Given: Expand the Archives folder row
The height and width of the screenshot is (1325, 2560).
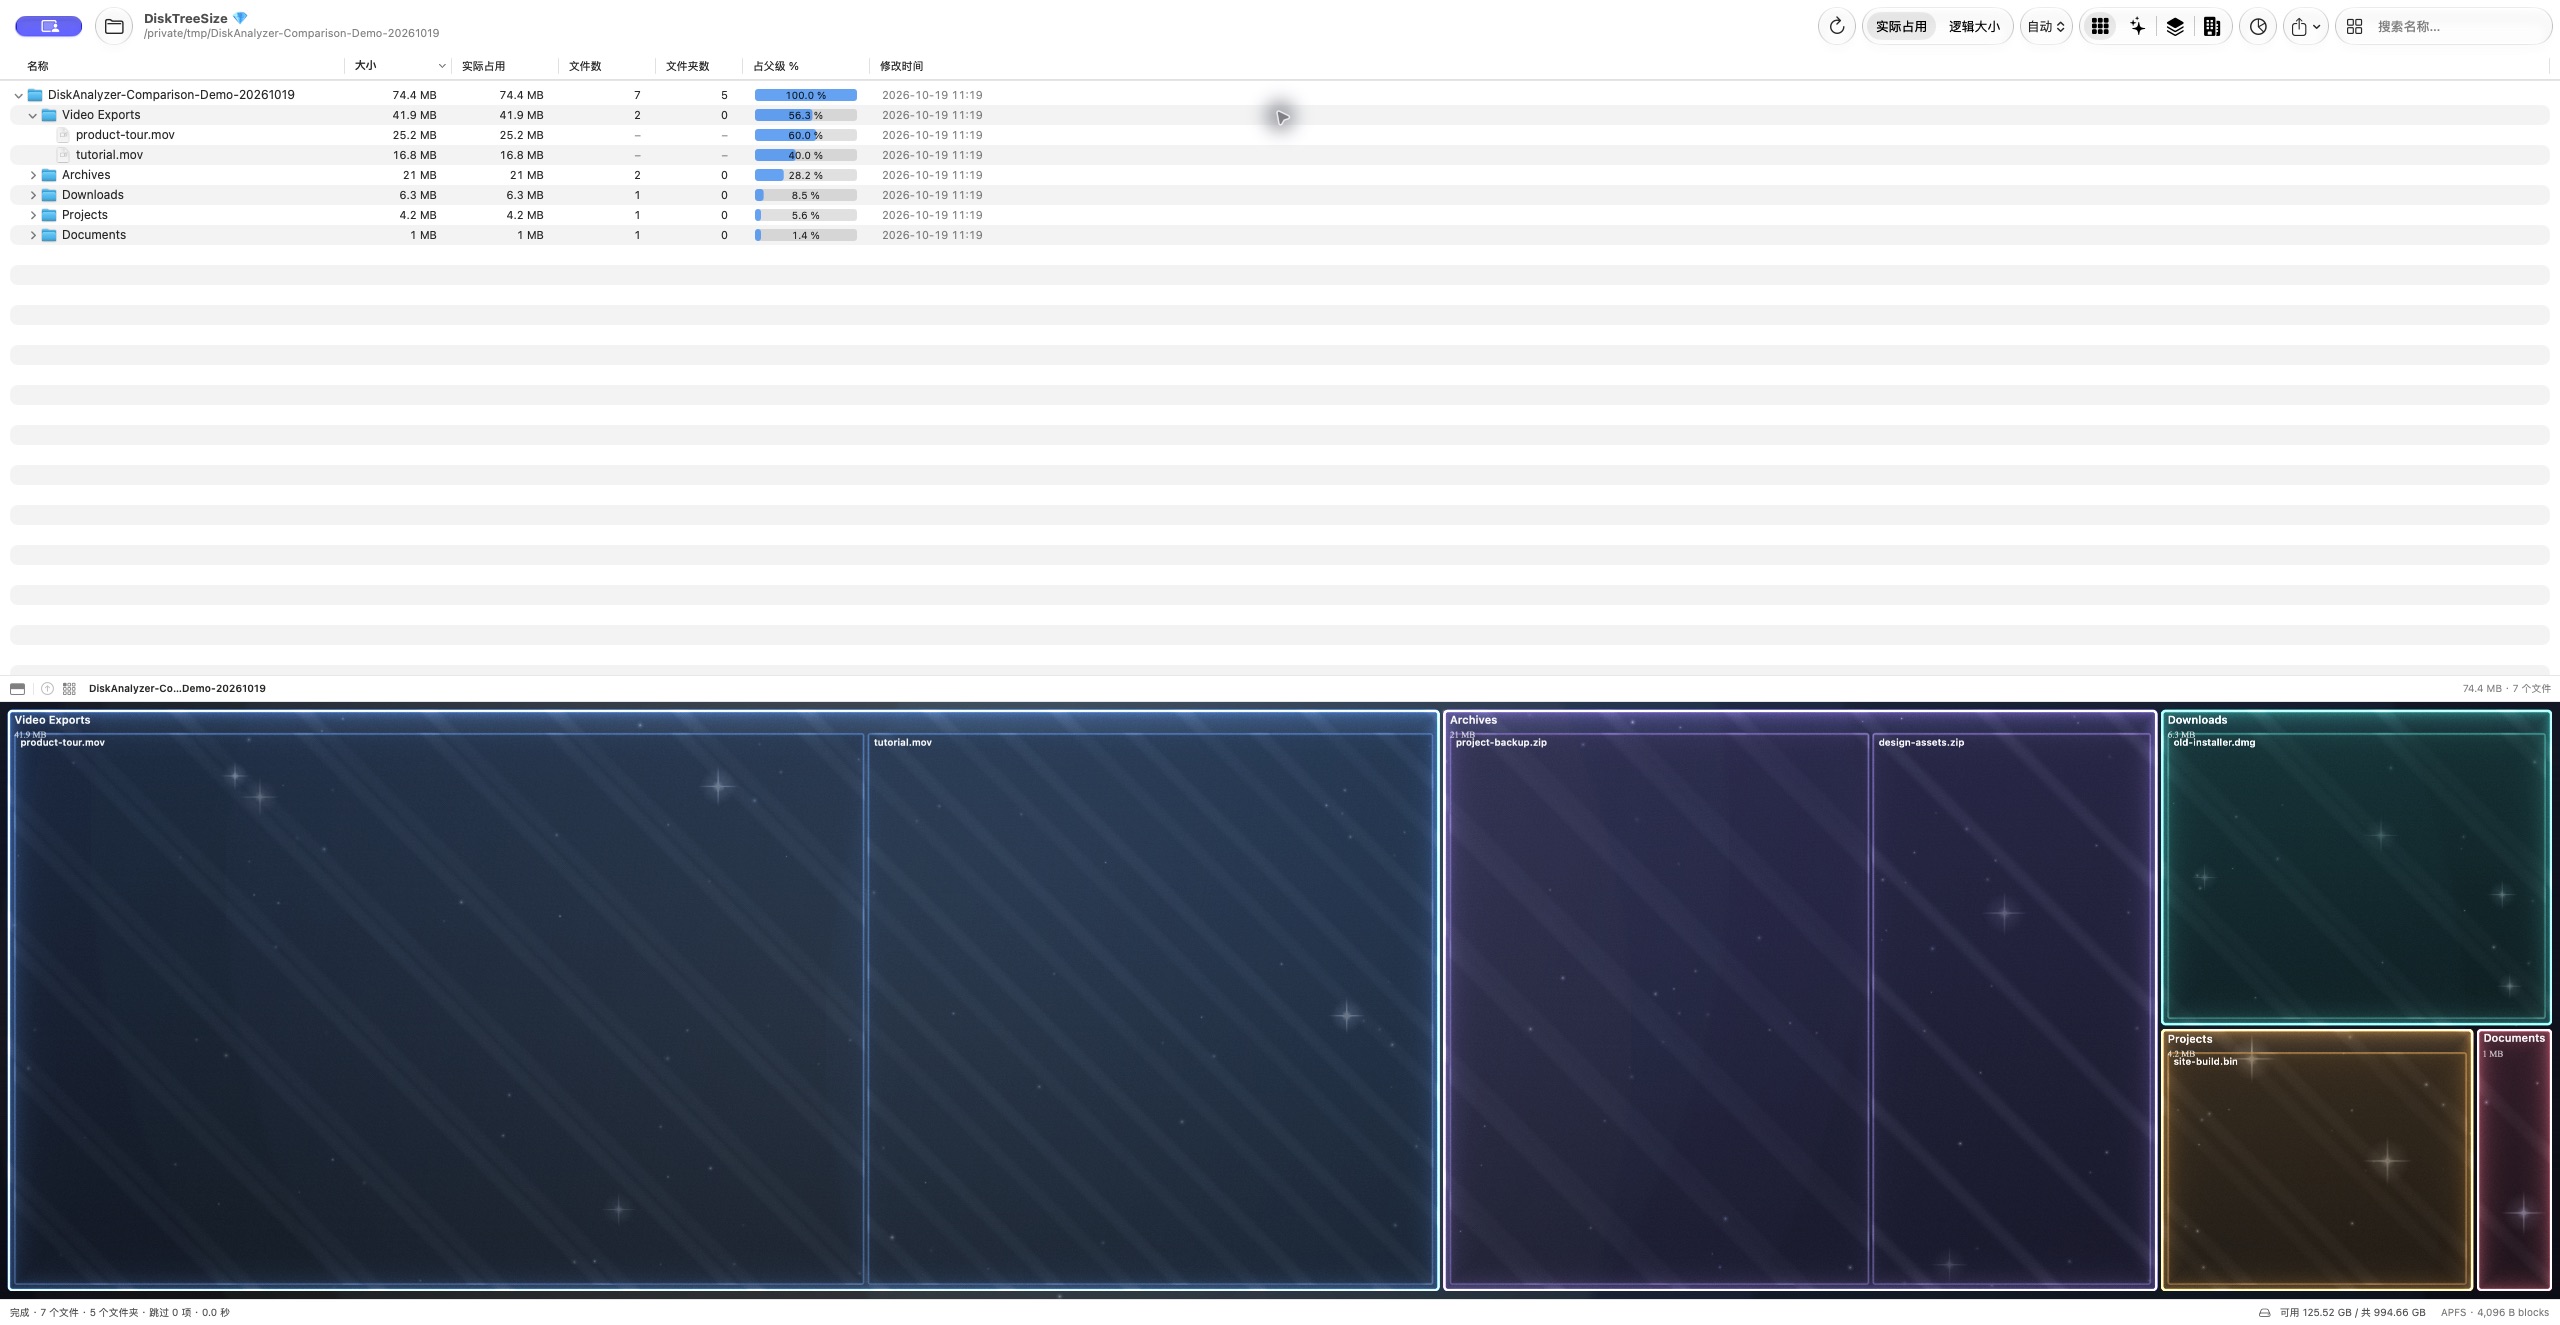Looking at the screenshot, I should [x=33, y=175].
